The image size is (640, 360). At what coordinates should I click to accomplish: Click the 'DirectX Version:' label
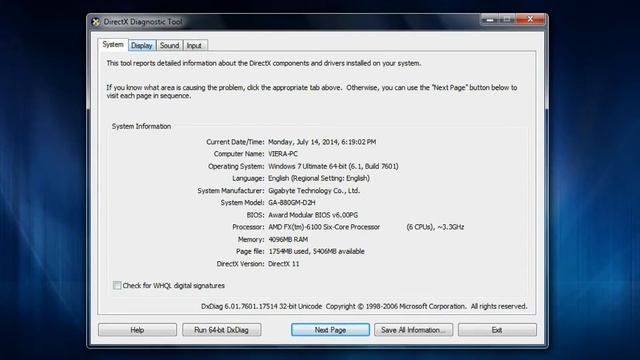click(240, 264)
